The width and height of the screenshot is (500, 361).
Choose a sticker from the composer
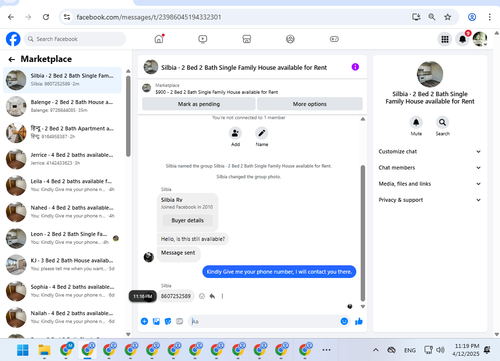(x=168, y=321)
